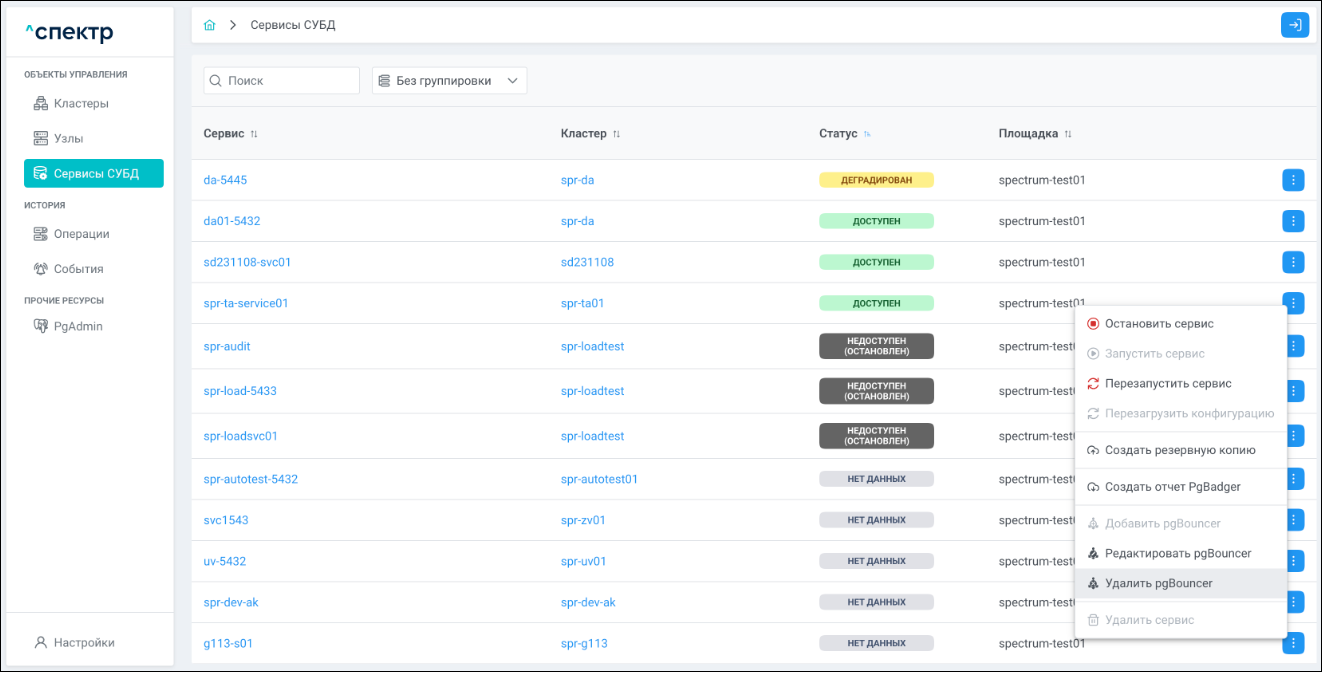The height and width of the screenshot is (674, 1322).
Task: Go to Кластеры in sidebar
Action: pos(81,103)
